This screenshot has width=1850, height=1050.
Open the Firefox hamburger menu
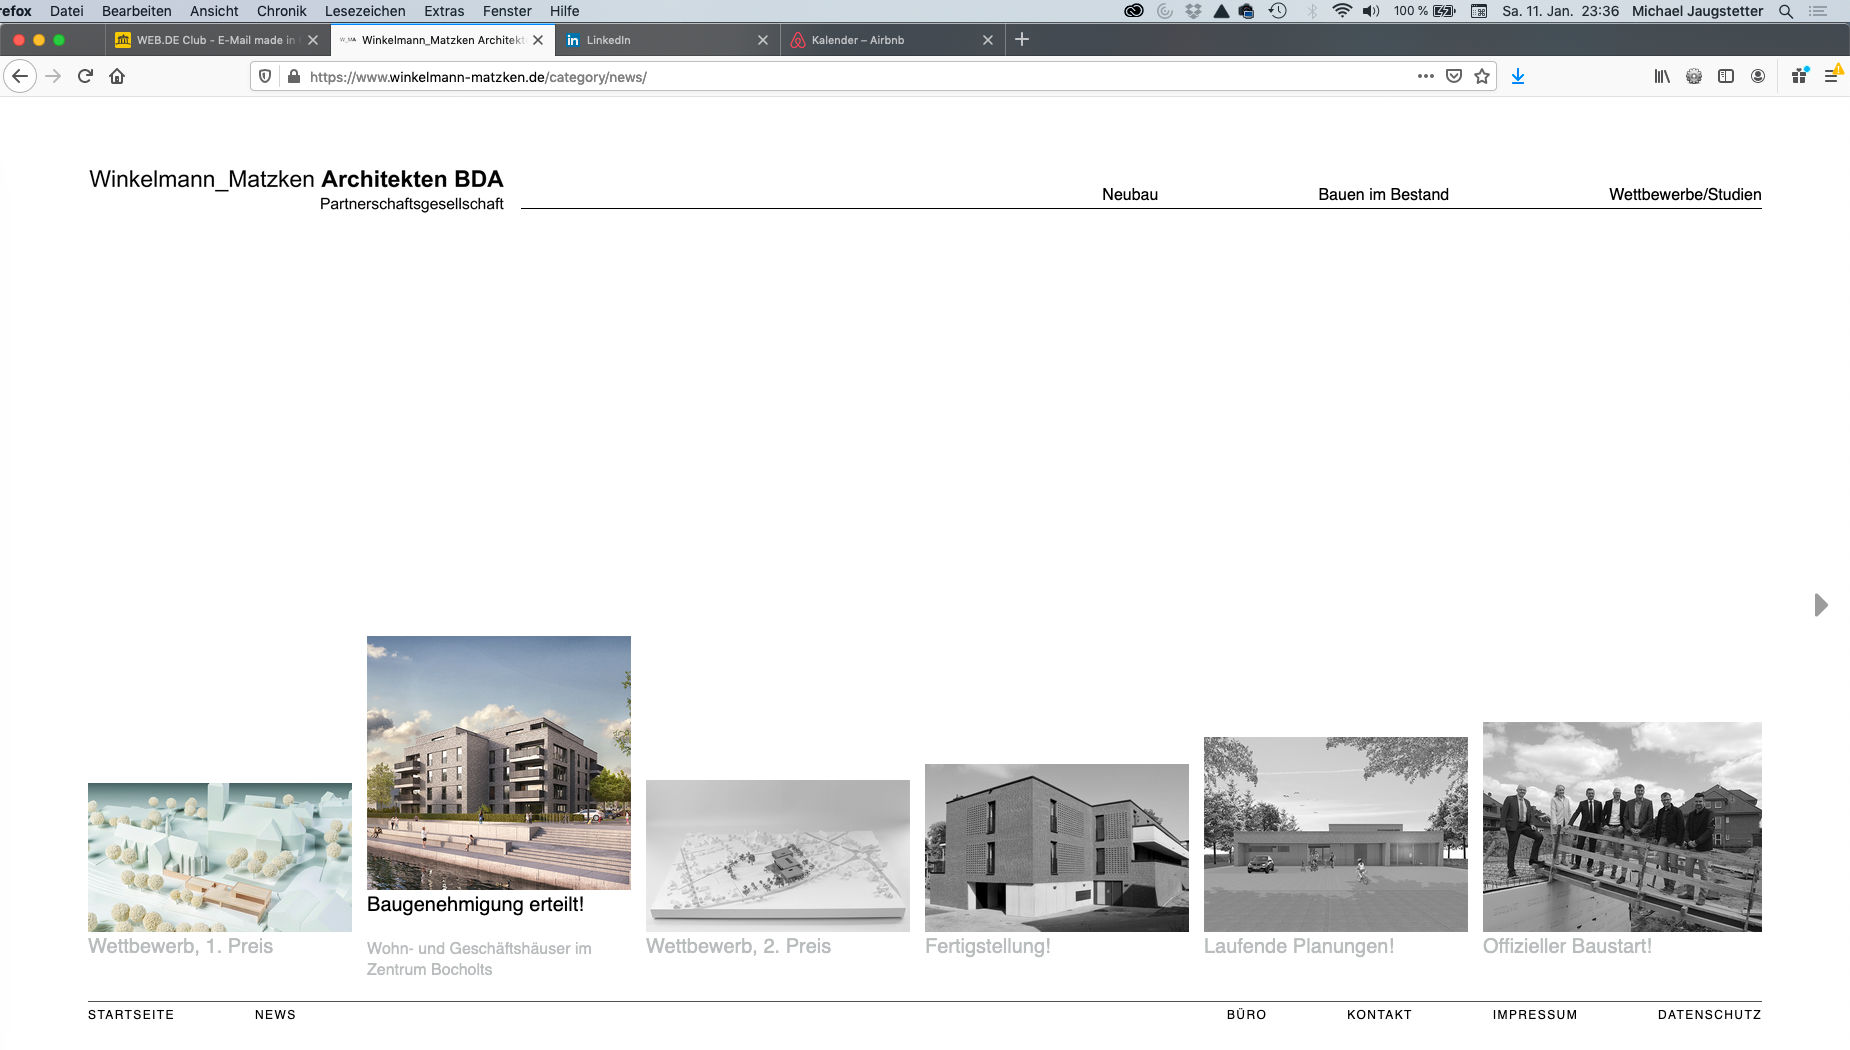1832,76
